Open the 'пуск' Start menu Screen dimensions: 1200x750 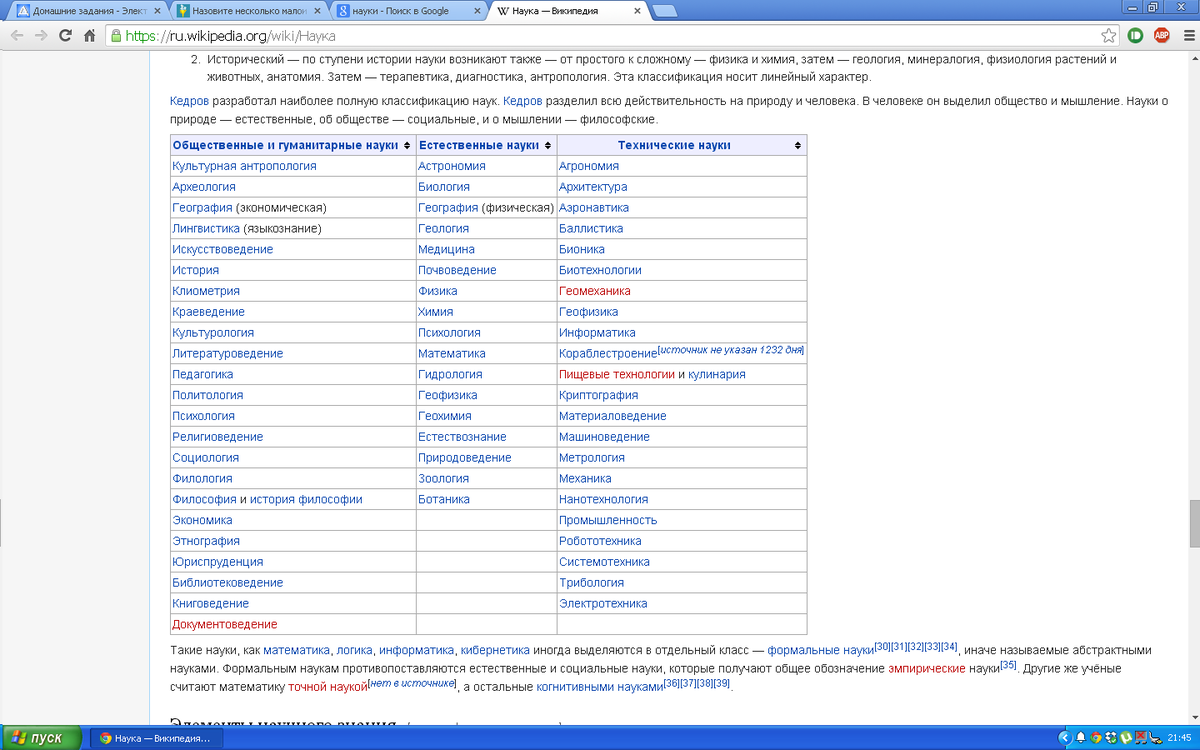point(38,738)
